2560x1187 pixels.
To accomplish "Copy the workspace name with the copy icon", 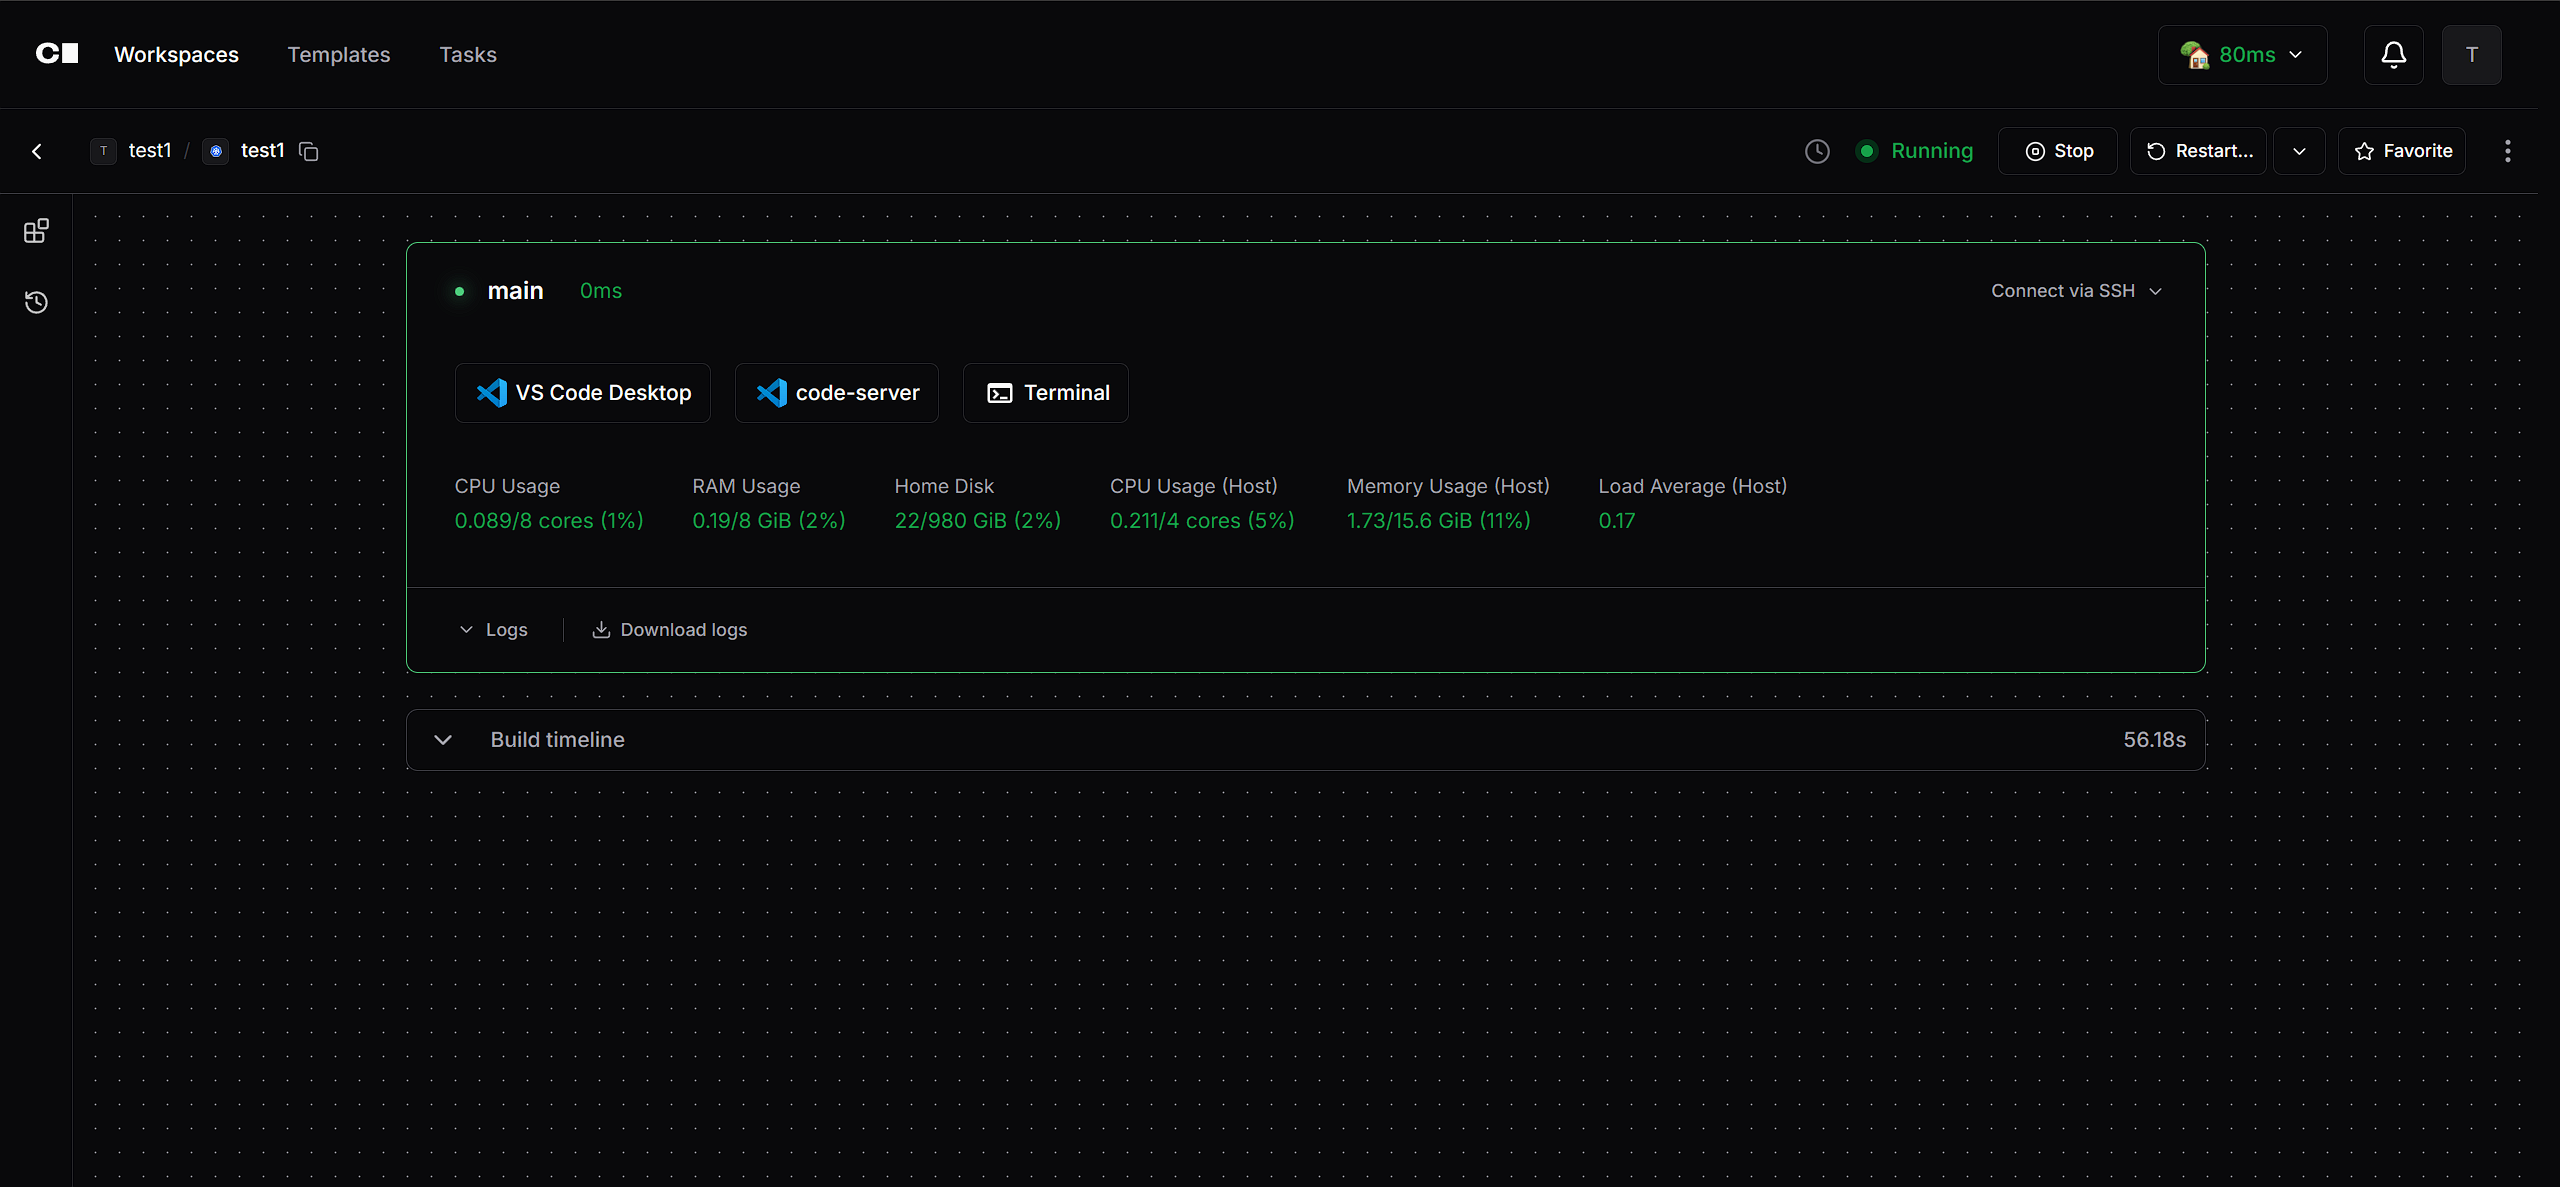I will click(309, 151).
